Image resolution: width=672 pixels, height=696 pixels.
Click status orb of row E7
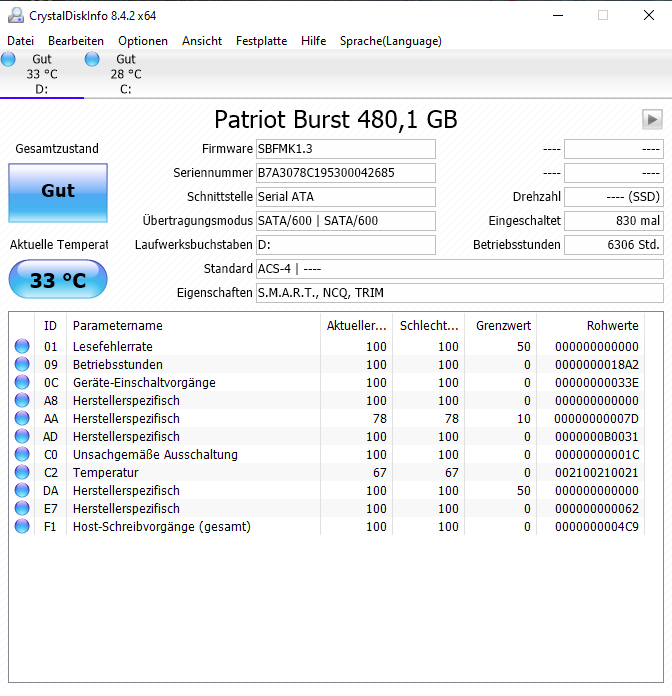pos(22,508)
